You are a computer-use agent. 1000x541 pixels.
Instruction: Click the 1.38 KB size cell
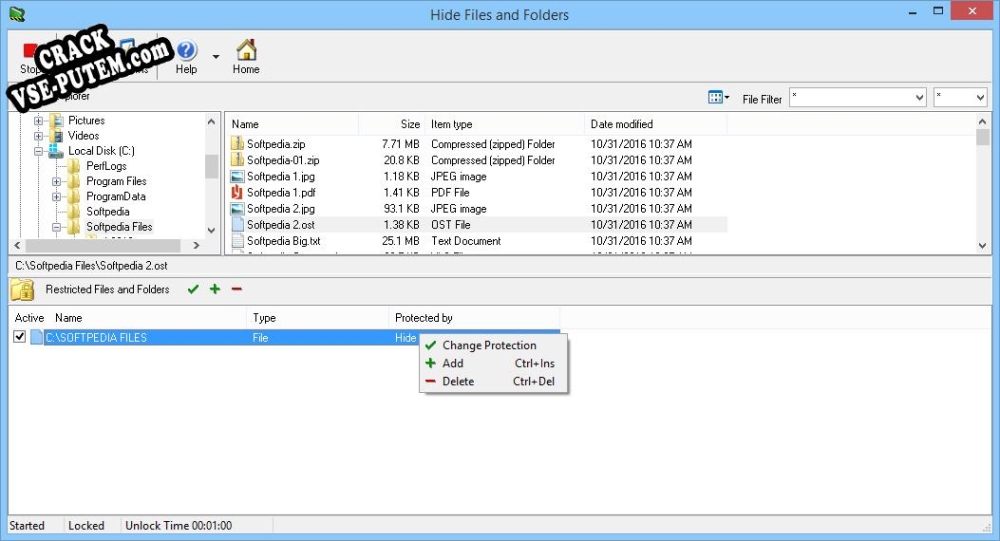tap(401, 225)
